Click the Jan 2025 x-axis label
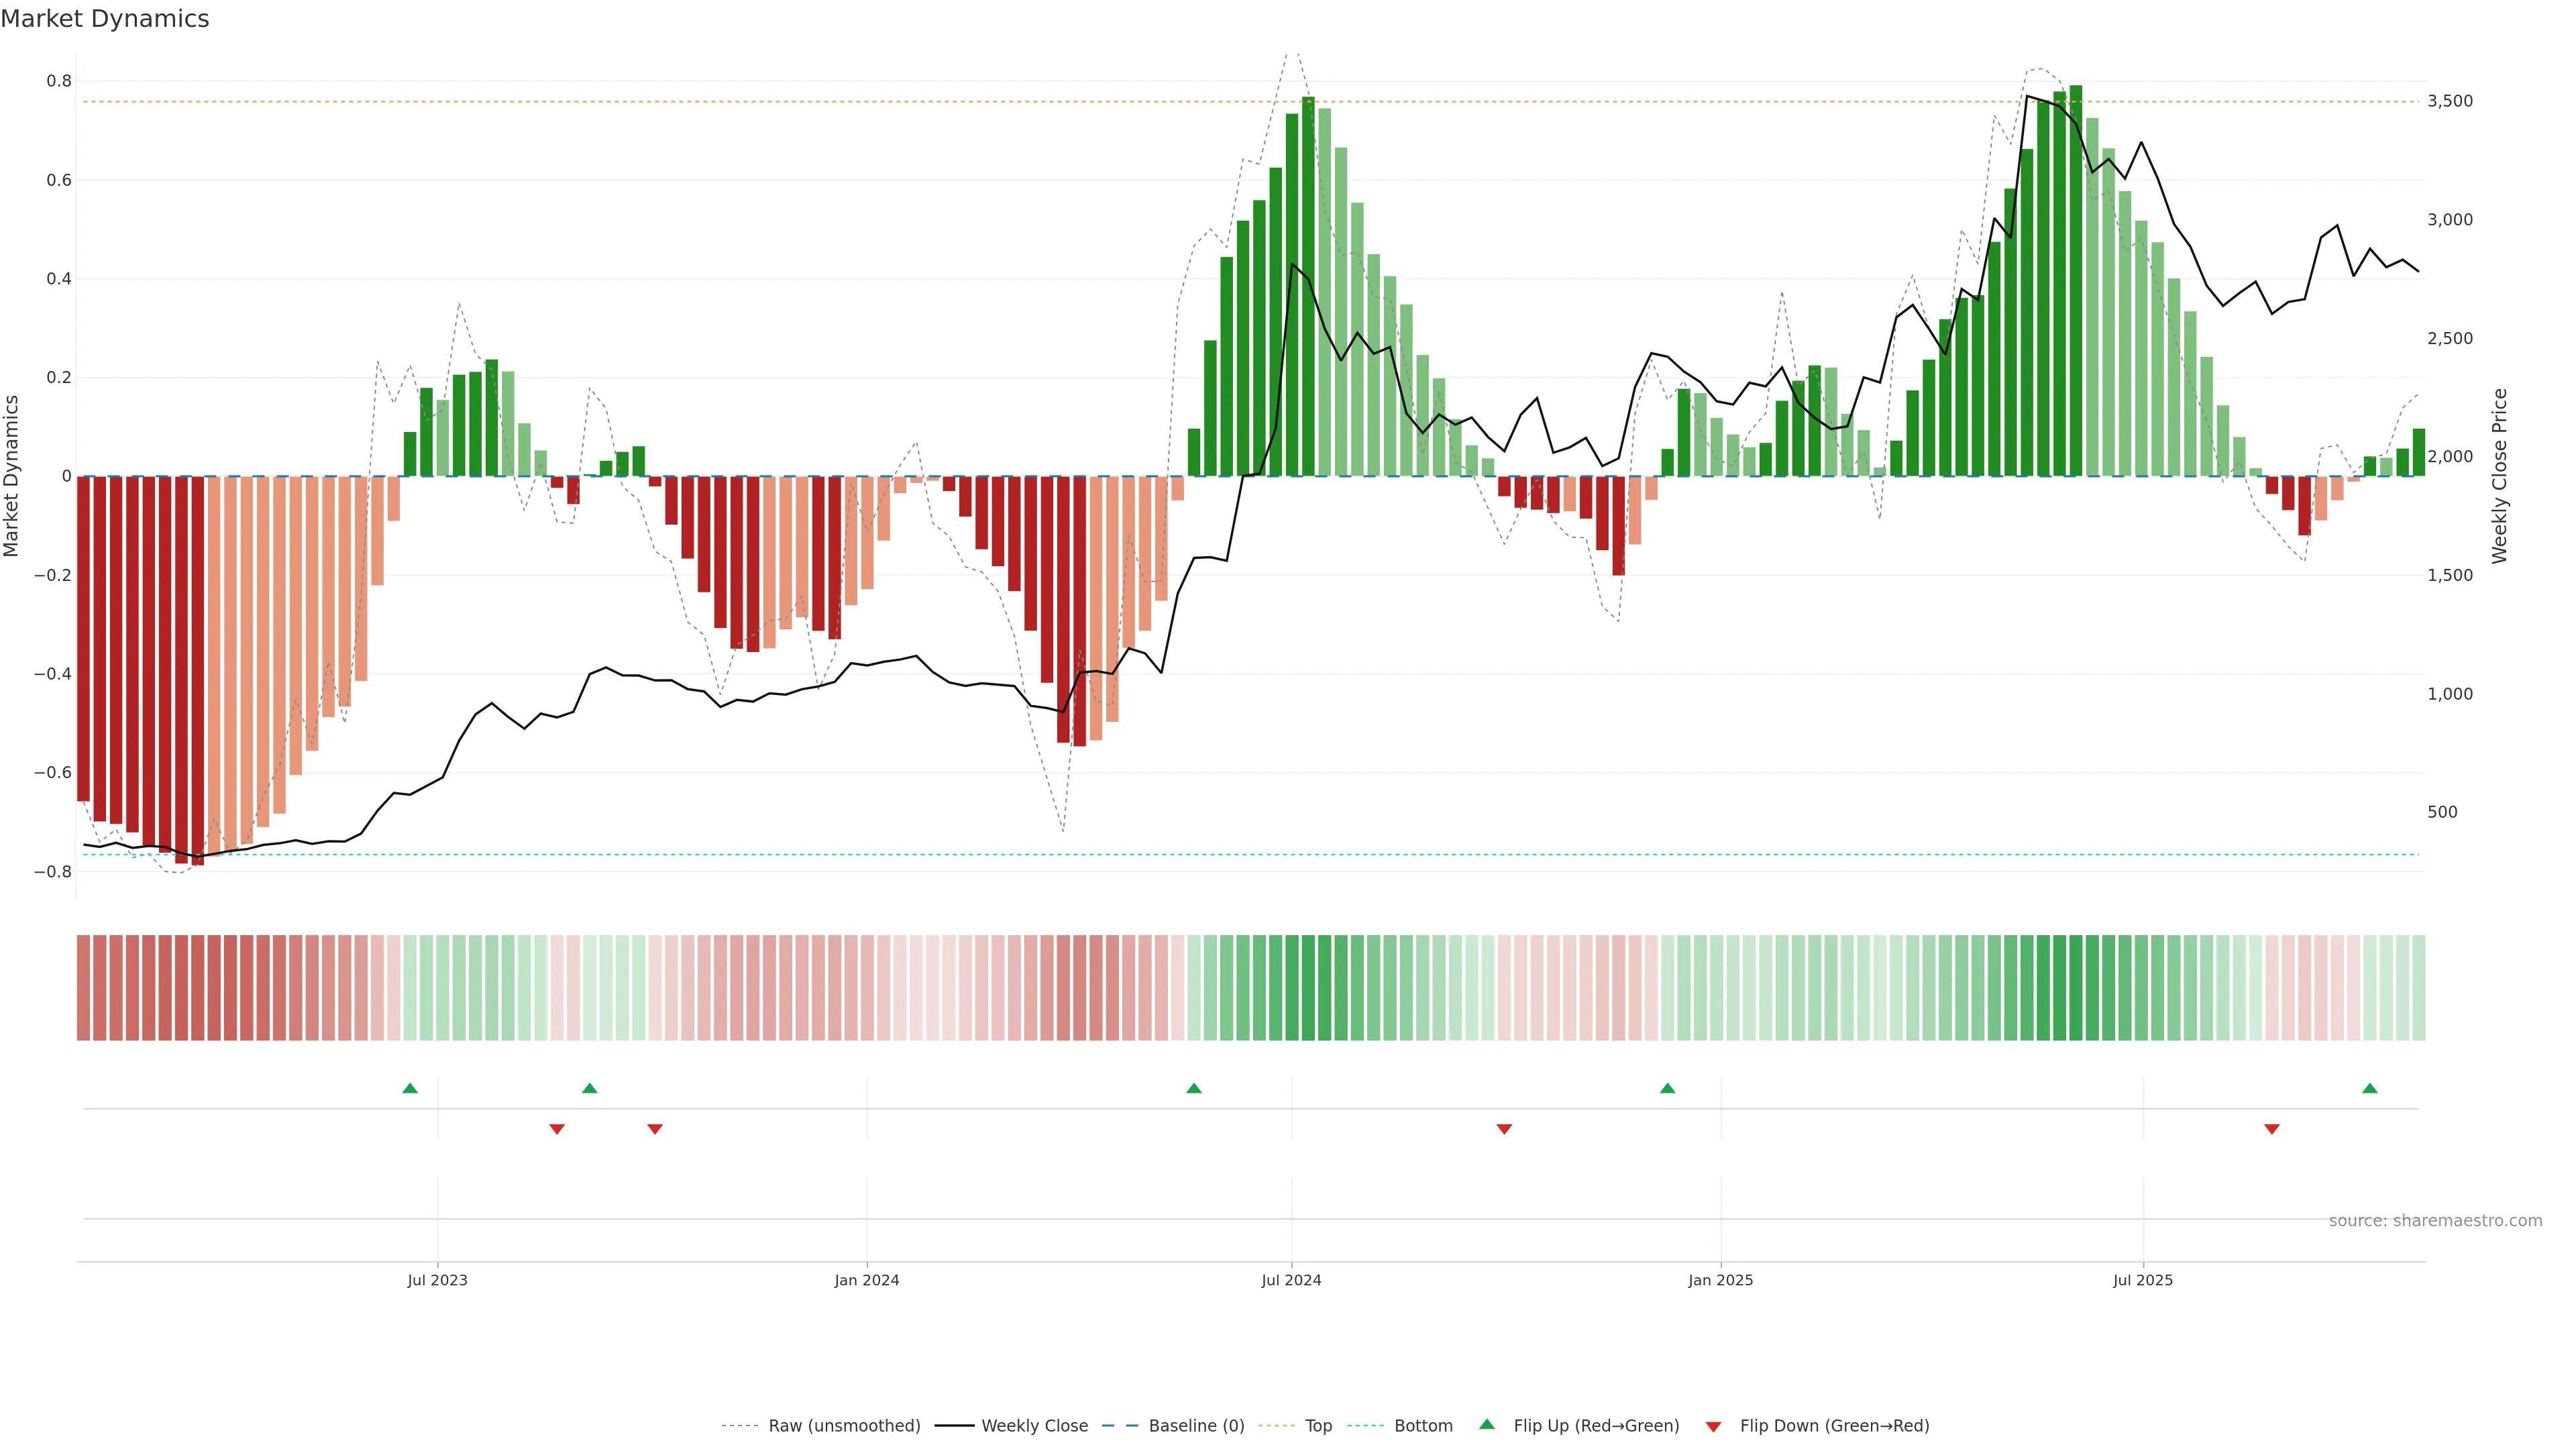Viewport: 2576px width, 1449px height. (1720, 1280)
